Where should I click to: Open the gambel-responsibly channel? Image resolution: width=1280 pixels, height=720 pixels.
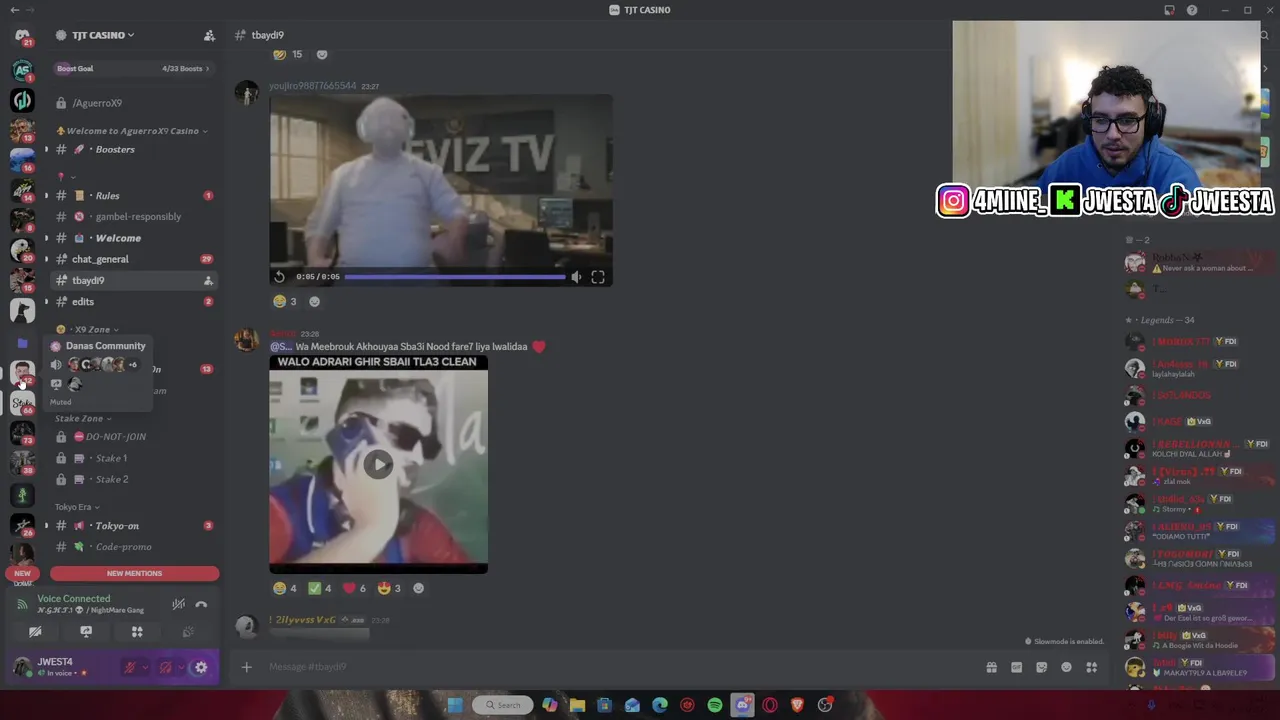[x=134, y=216]
